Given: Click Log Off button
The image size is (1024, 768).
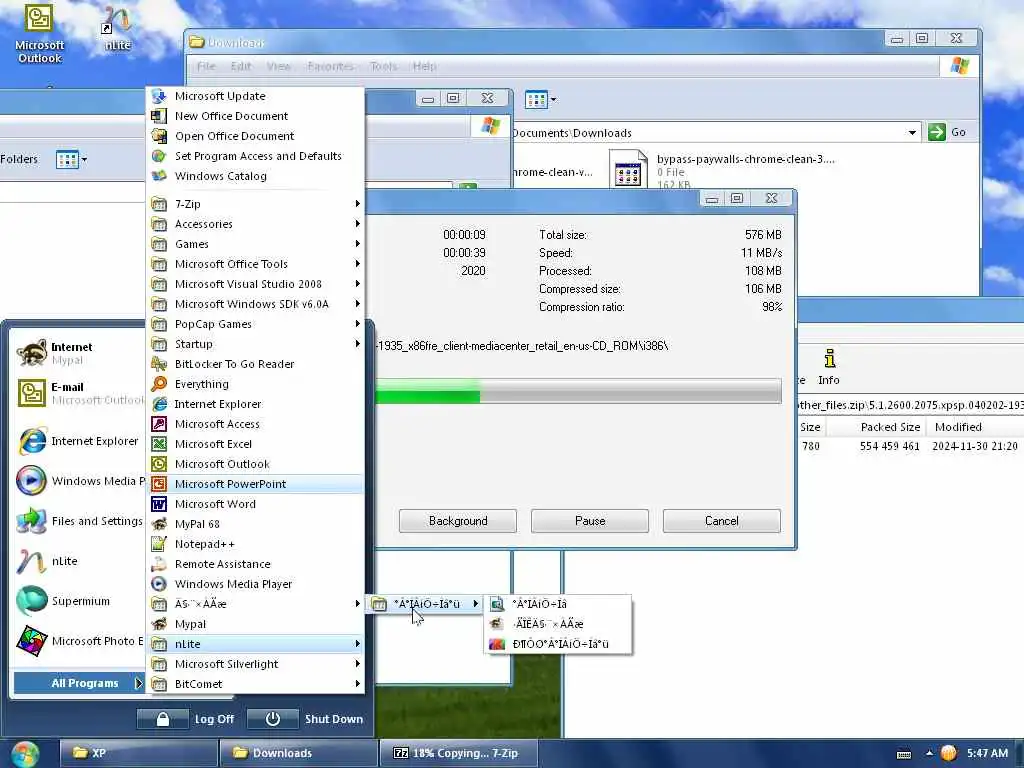Looking at the screenshot, I should click(x=186, y=719).
